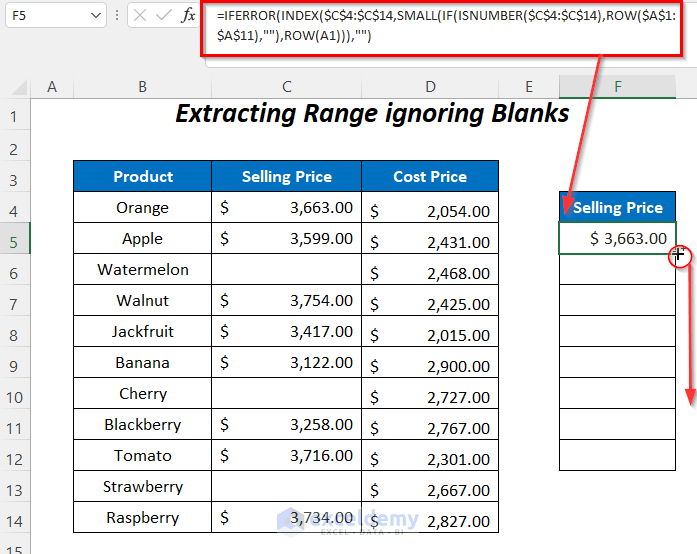Select Jackfruit's selling price 3,417.00
This screenshot has width=697, height=554.
[287, 332]
